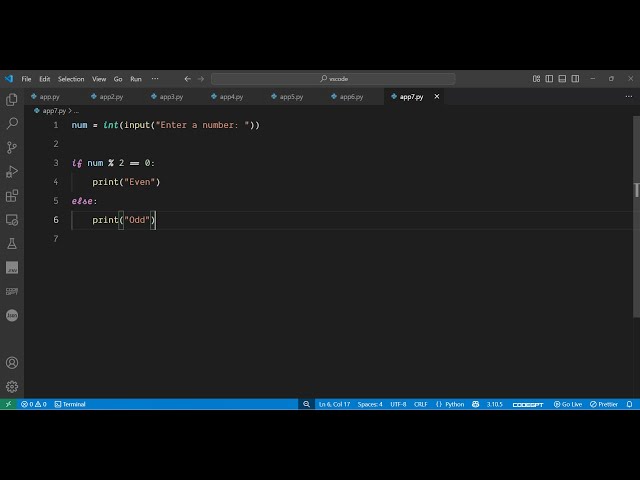The image size is (640, 480).
Task: Open Customize Layout icon
Action: pos(536,79)
